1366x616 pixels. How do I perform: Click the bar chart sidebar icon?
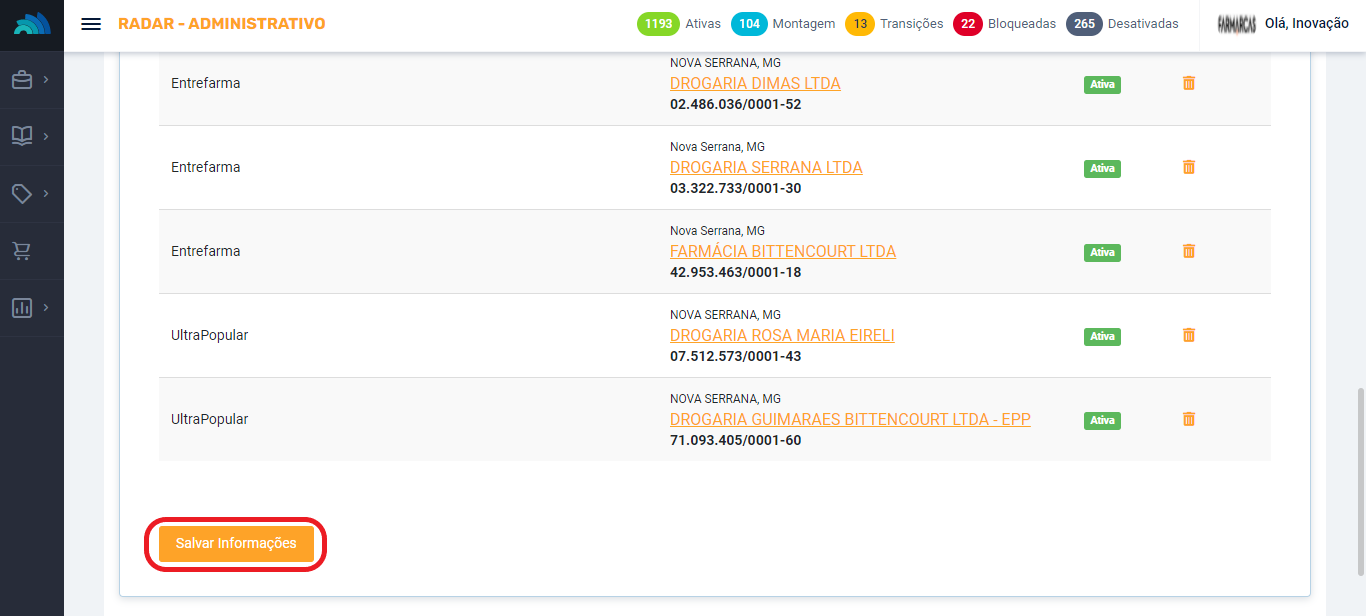point(22,308)
